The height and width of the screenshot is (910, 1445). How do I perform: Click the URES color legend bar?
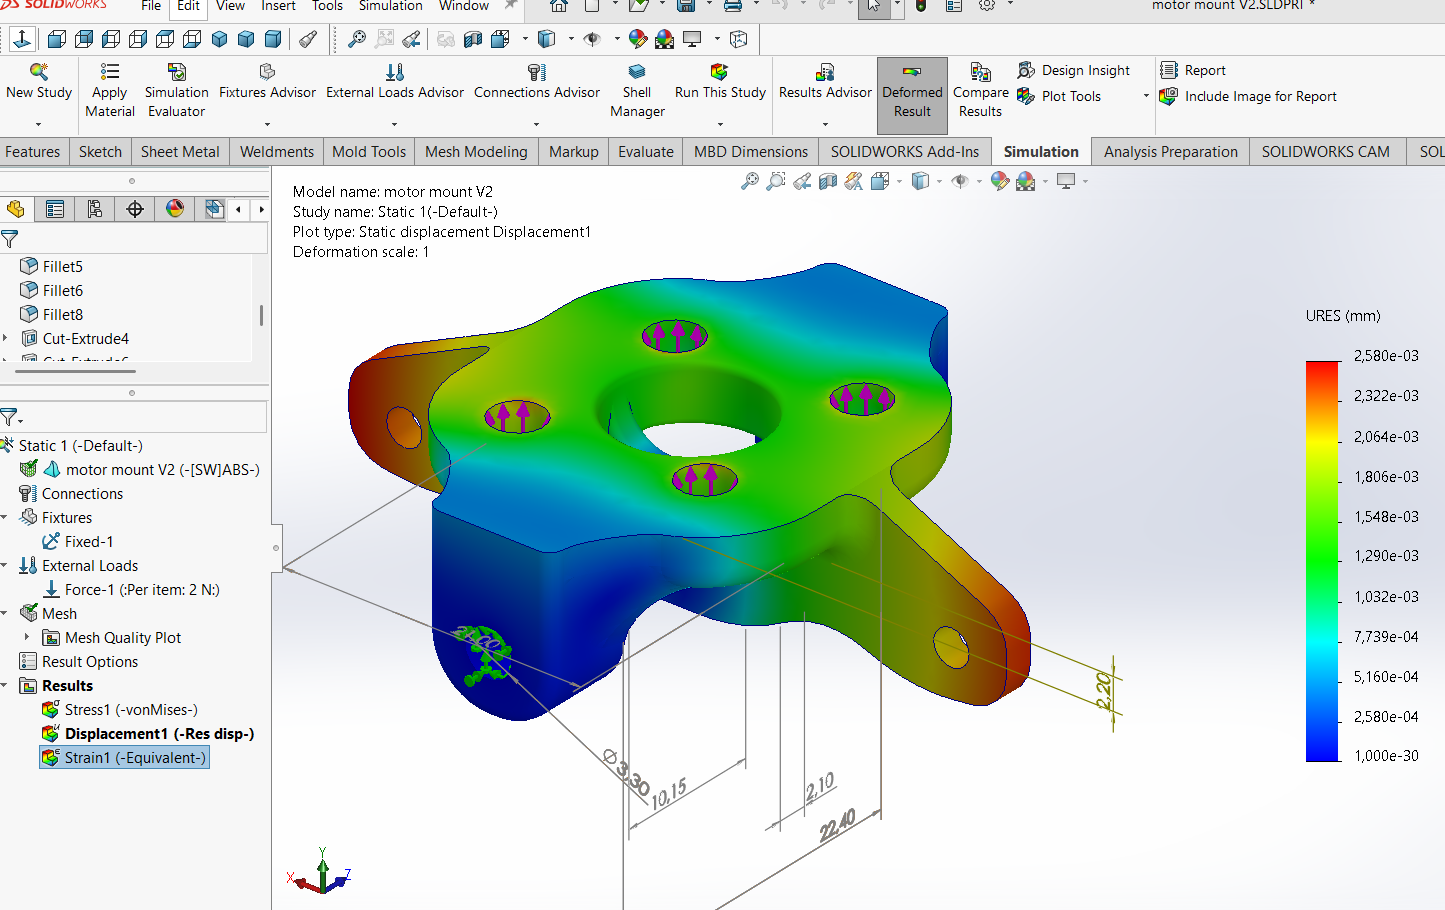click(1322, 560)
